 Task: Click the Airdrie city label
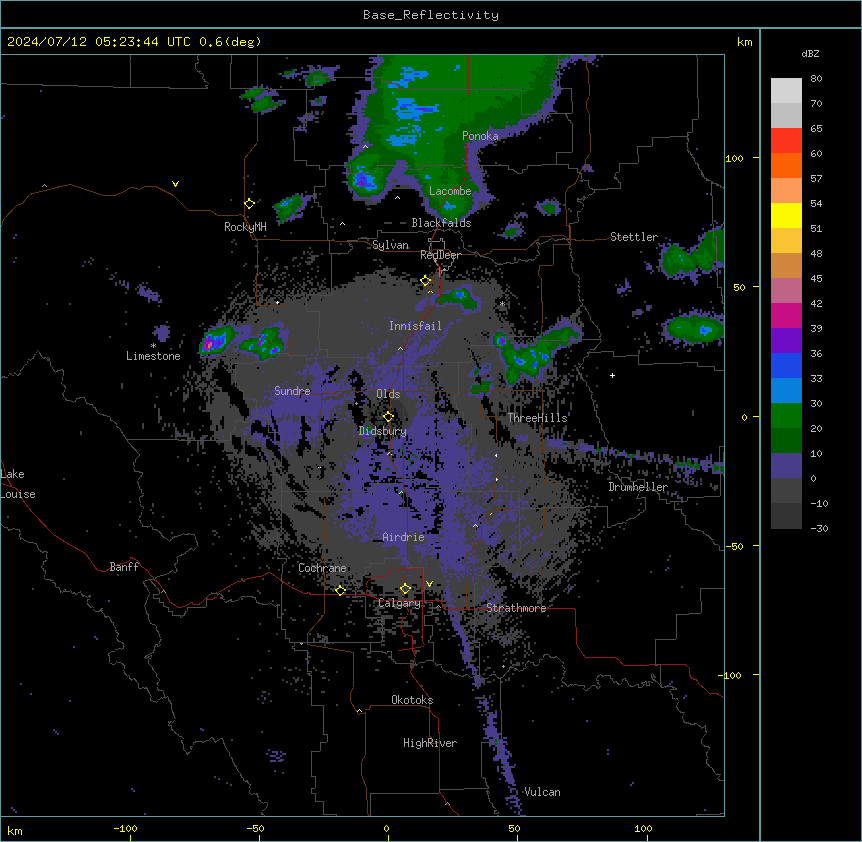(404, 537)
